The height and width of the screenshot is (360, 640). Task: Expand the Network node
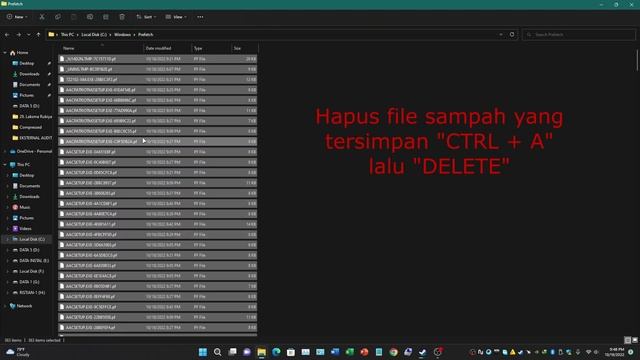pos(5,306)
